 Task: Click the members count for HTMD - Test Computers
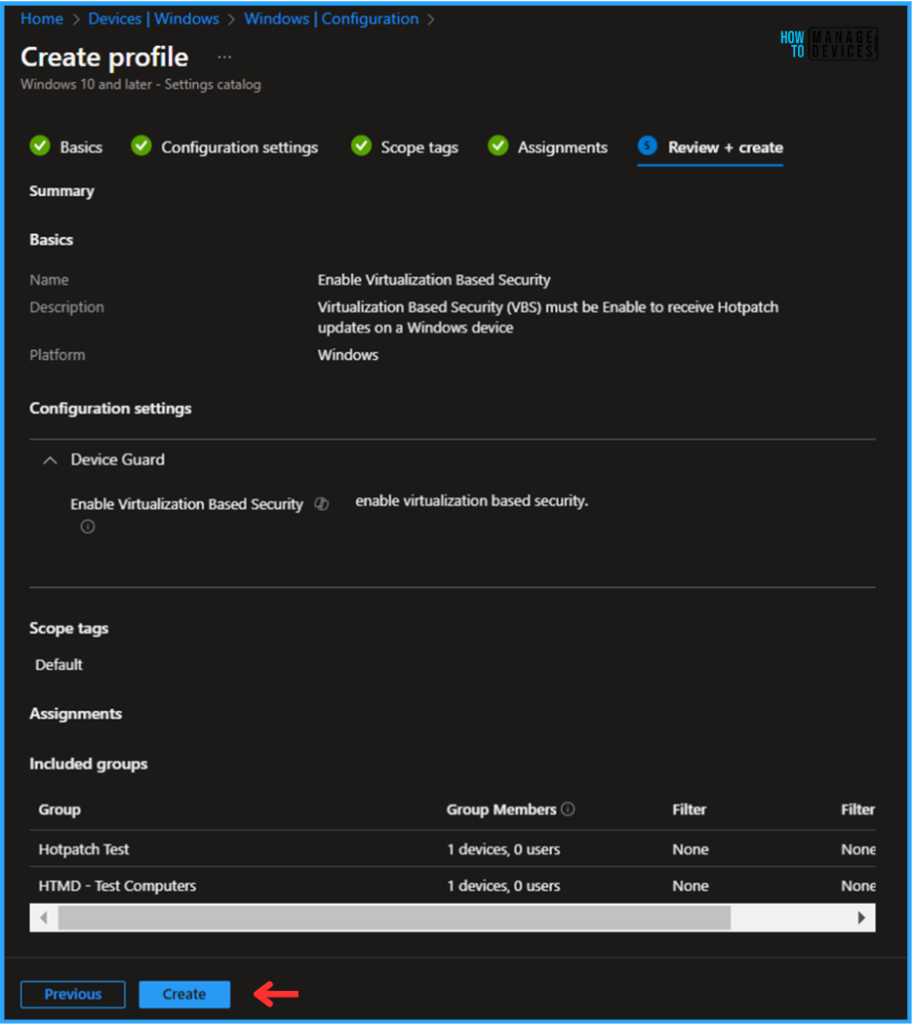click(504, 886)
